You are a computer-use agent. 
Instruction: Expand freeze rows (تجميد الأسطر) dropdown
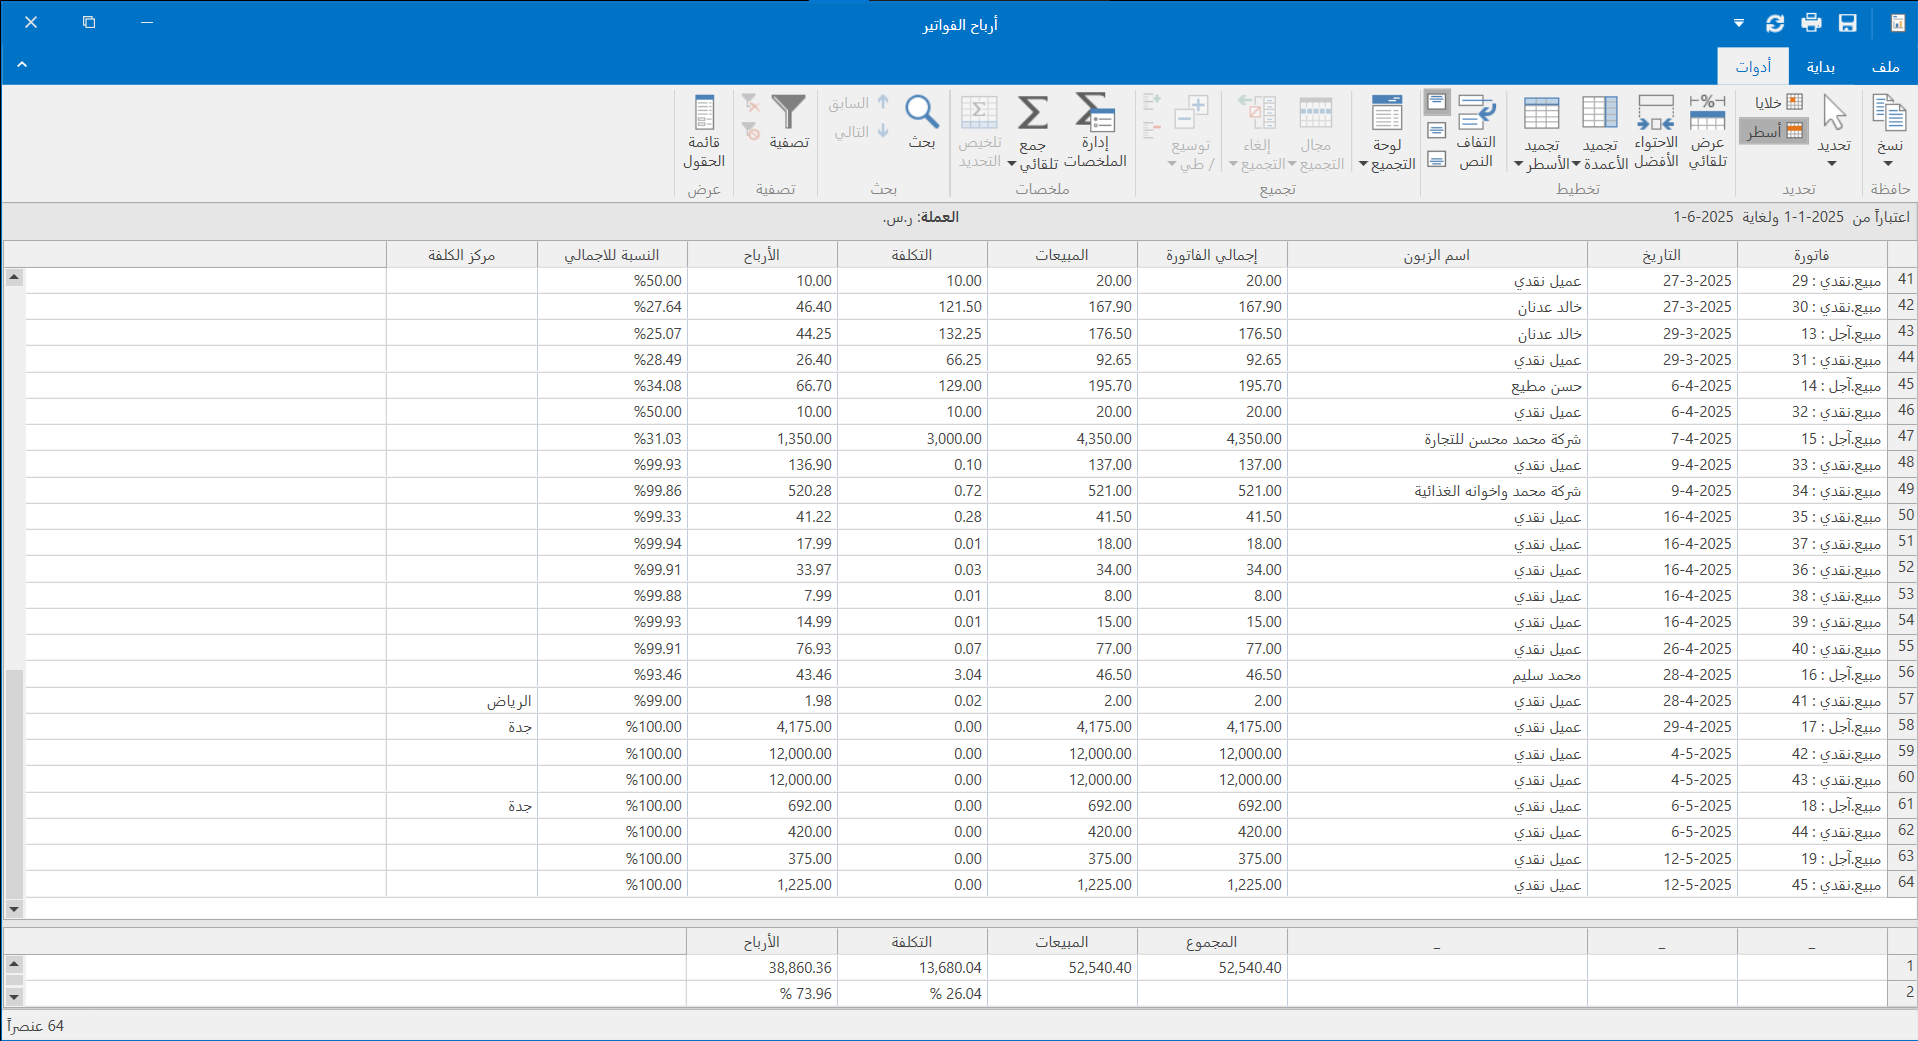click(x=1518, y=164)
